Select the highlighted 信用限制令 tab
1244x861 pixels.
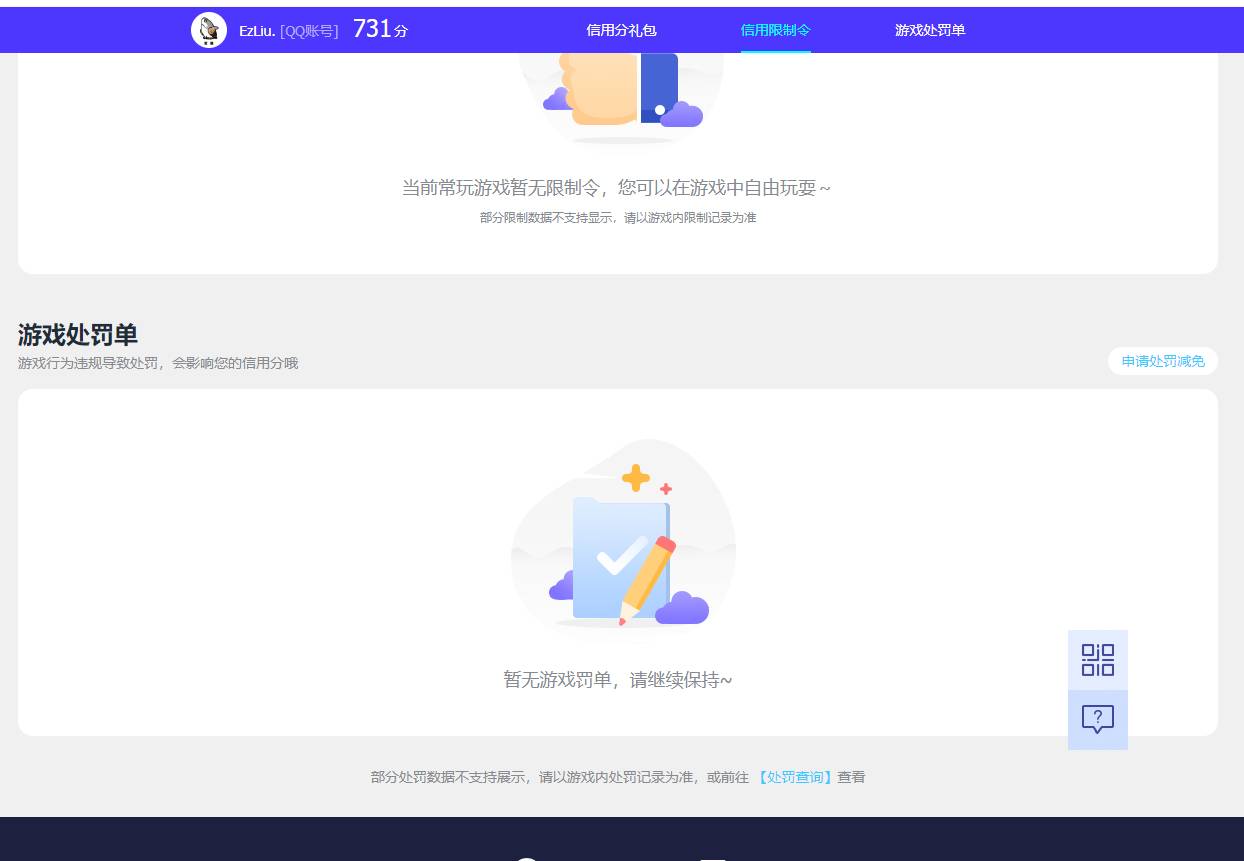776,30
